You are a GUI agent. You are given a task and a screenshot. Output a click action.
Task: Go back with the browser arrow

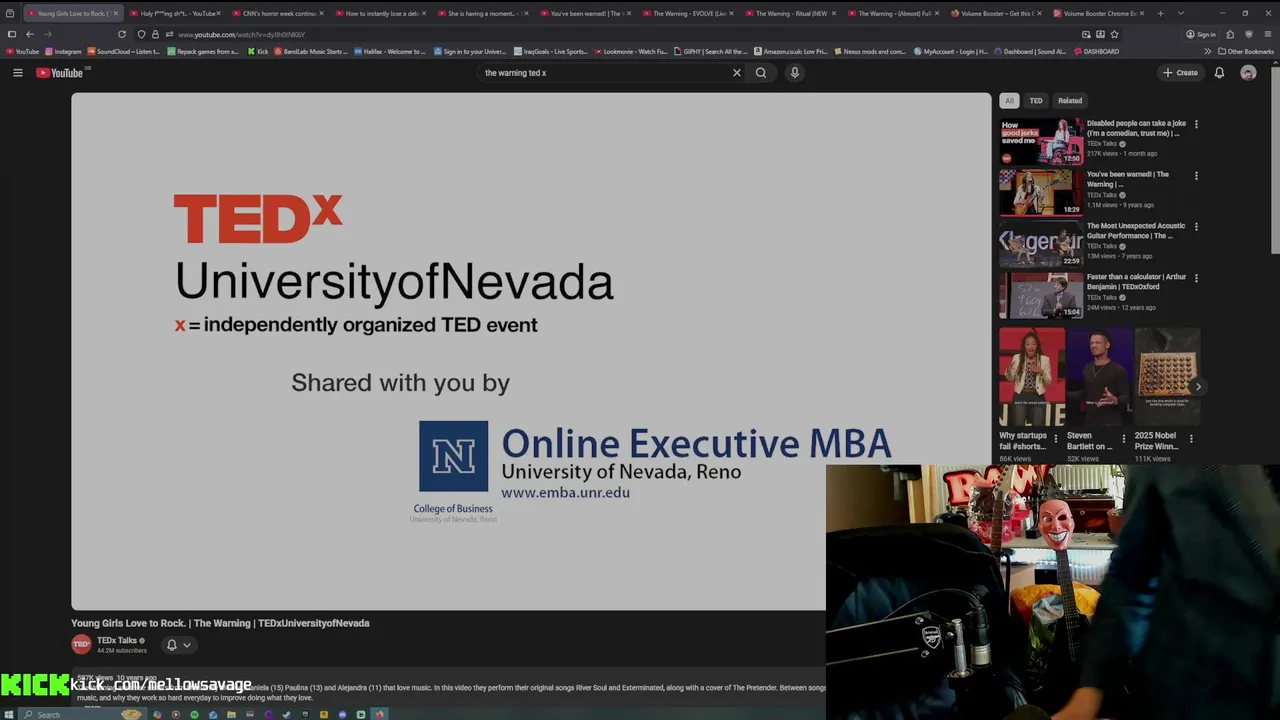(29, 34)
